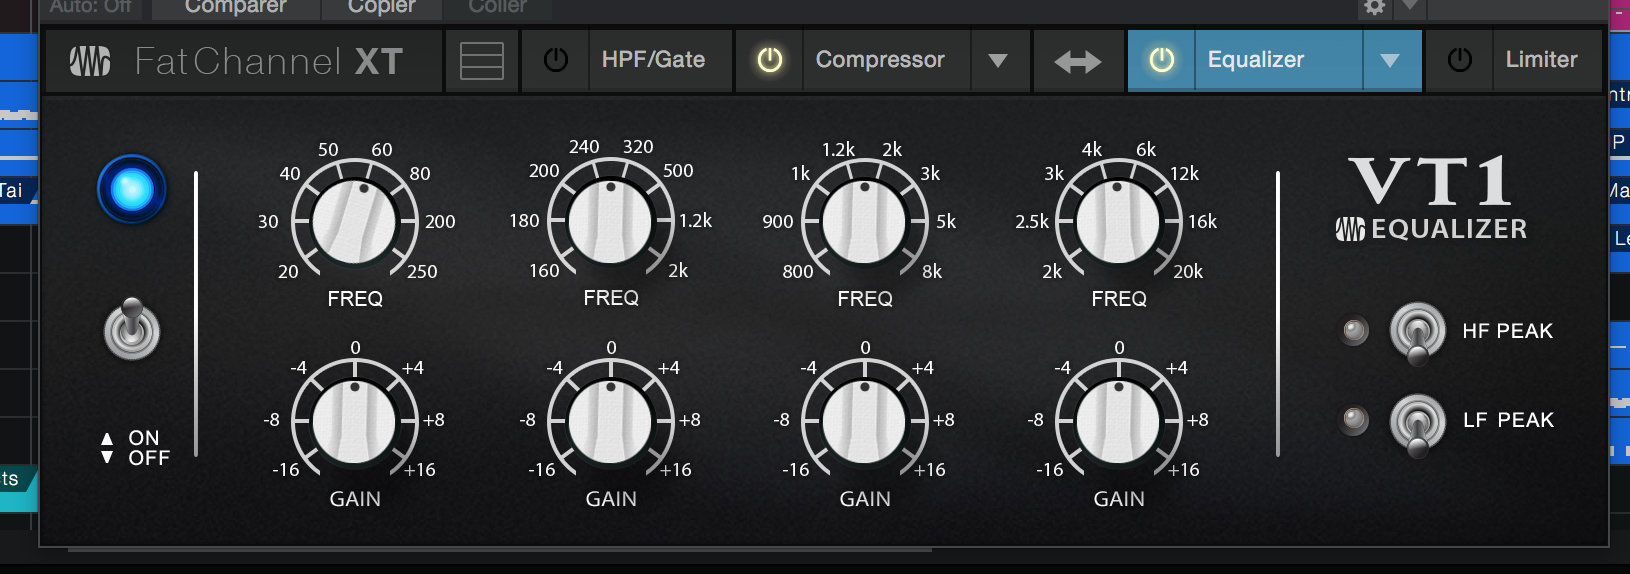Click the Copier button
This screenshot has height=574, width=1630.
(381, 8)
